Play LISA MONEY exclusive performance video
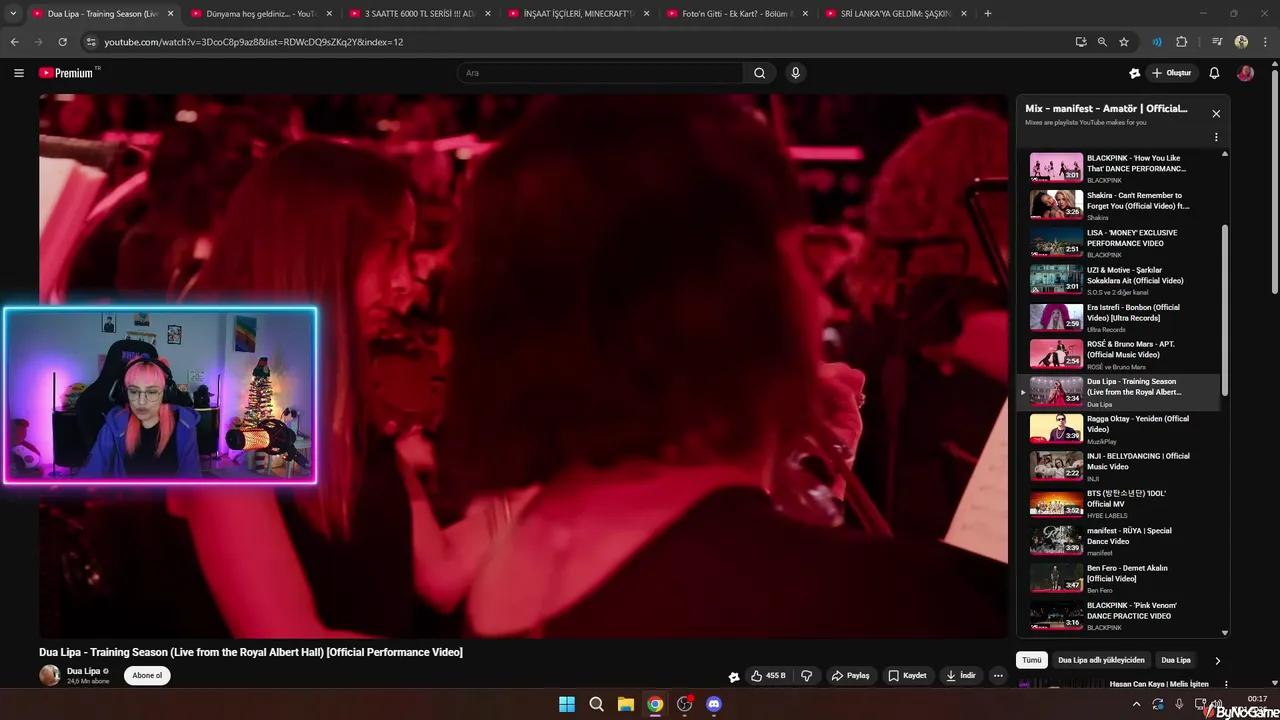 click(x=1118, y=242)
